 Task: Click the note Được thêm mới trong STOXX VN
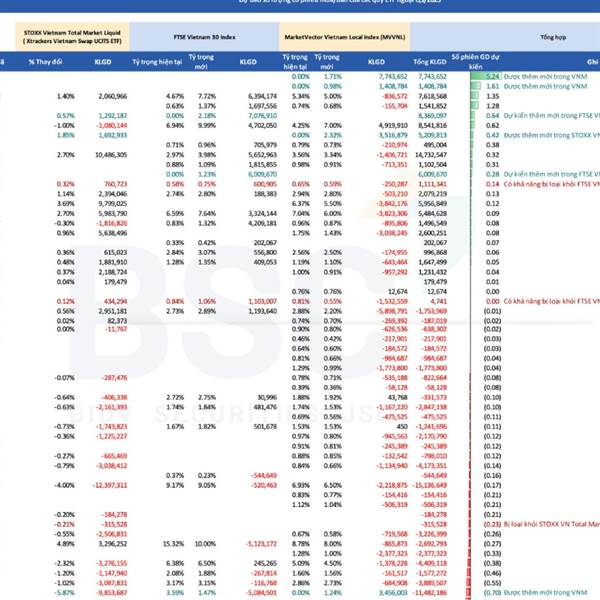[551, 135]
